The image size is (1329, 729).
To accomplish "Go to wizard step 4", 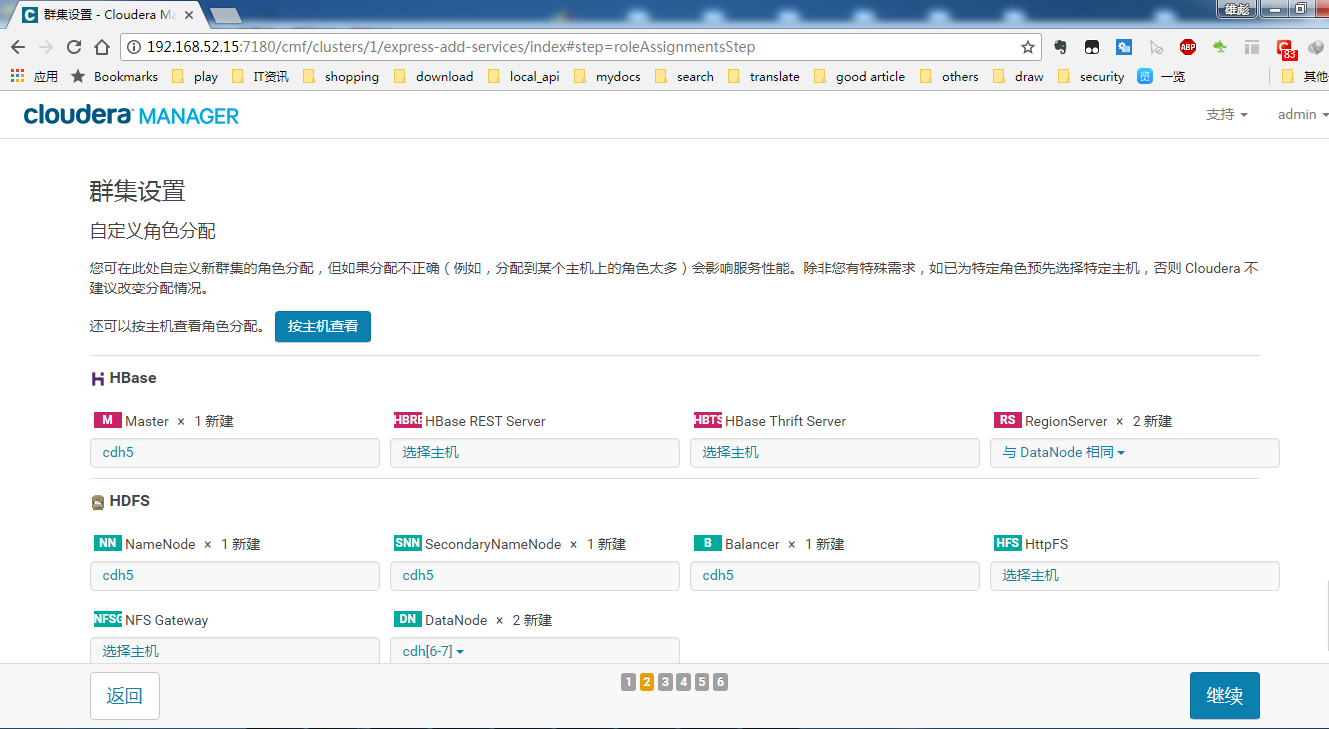I will pyautogui.click(x=683, y=682).
